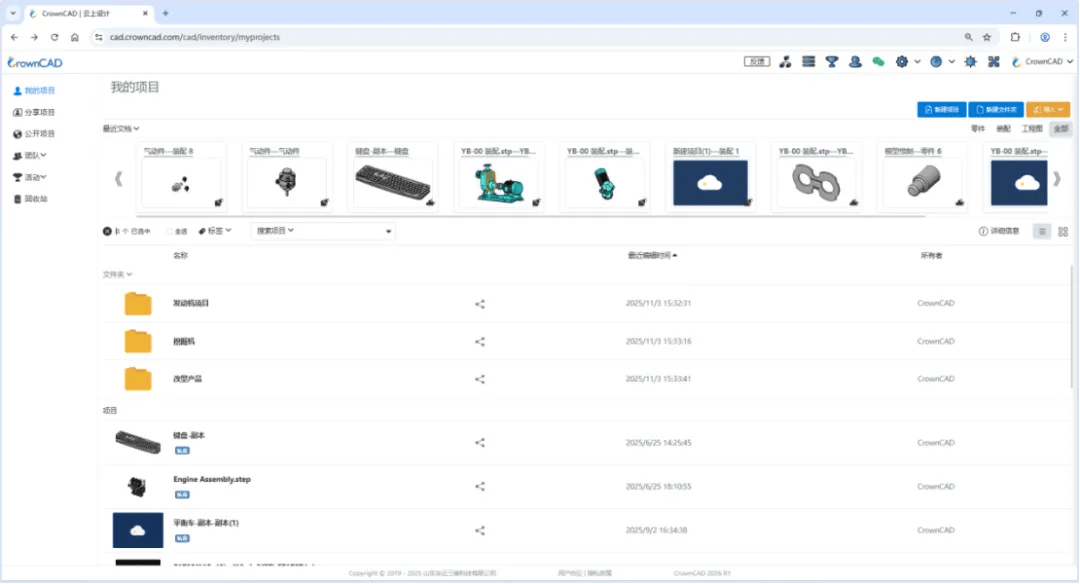The width and height of the screenshot is (1080, 584).
Task: Select the 工程图 filter tab
Action: 1031,129
